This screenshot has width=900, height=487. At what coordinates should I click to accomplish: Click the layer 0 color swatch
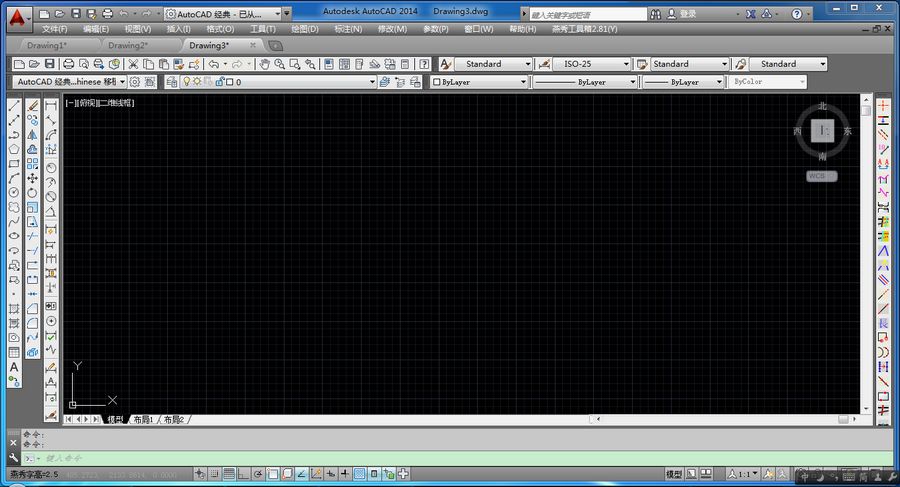230,82
